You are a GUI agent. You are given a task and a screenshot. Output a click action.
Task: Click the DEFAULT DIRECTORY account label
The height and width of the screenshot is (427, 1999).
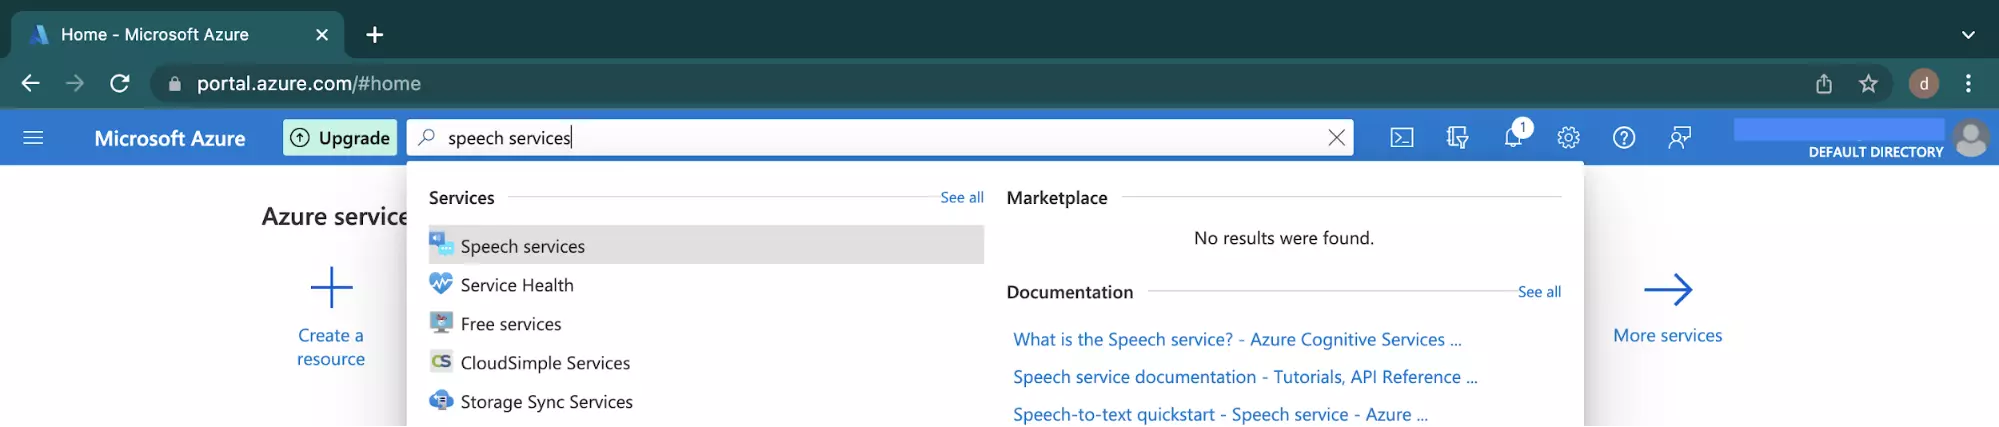(1876, 152)
